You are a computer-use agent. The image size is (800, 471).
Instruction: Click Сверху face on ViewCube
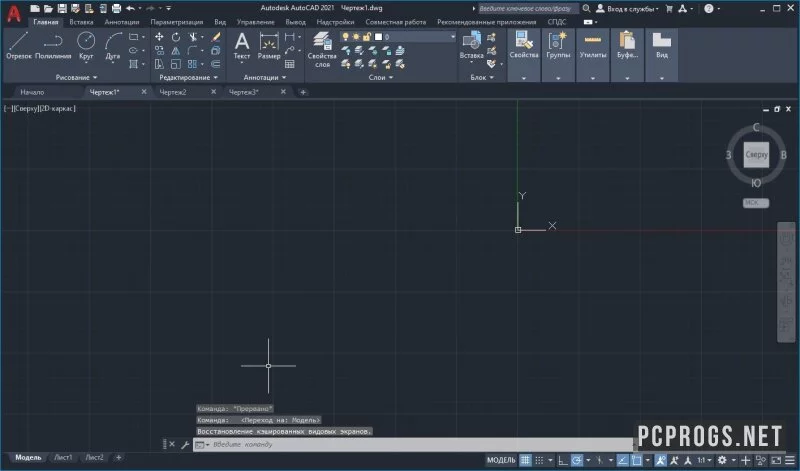(756, 155)
